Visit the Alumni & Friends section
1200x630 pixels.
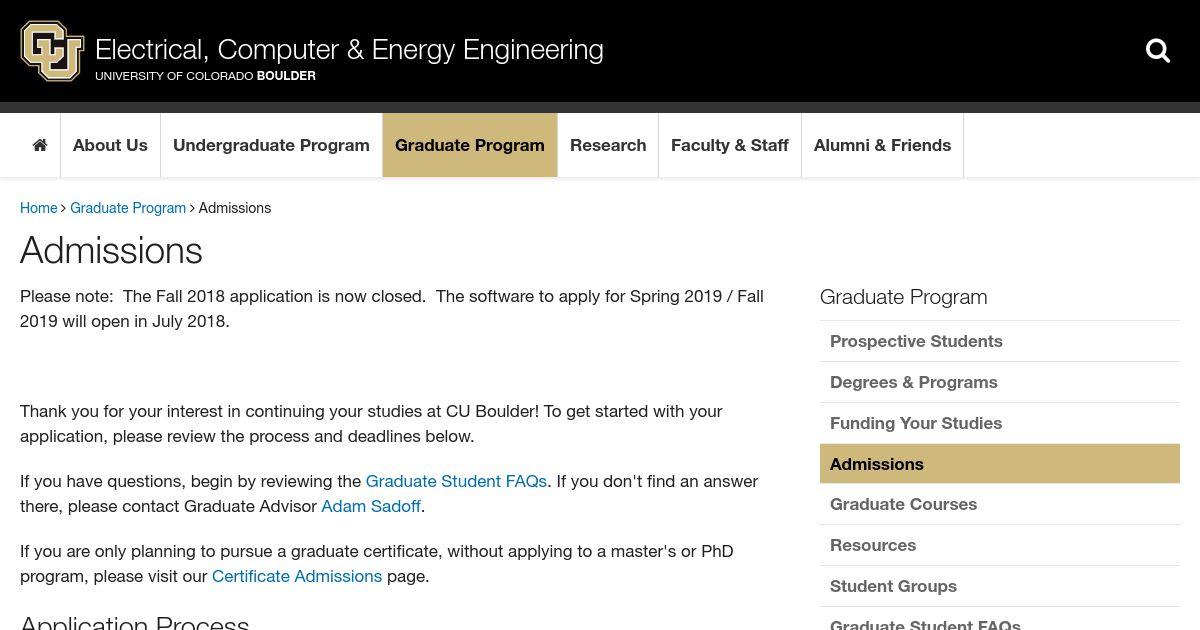[882, 145]
